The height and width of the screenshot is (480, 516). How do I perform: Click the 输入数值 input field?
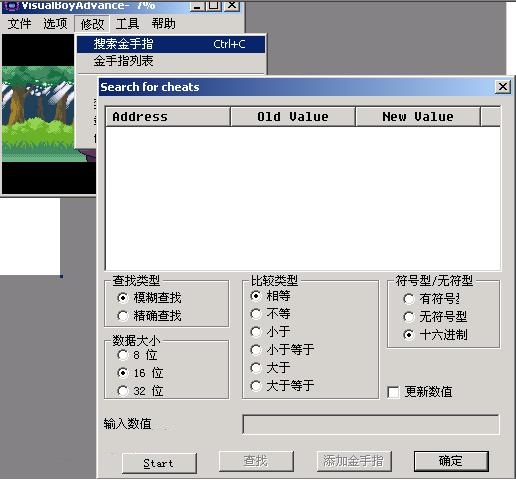(371, 424)
